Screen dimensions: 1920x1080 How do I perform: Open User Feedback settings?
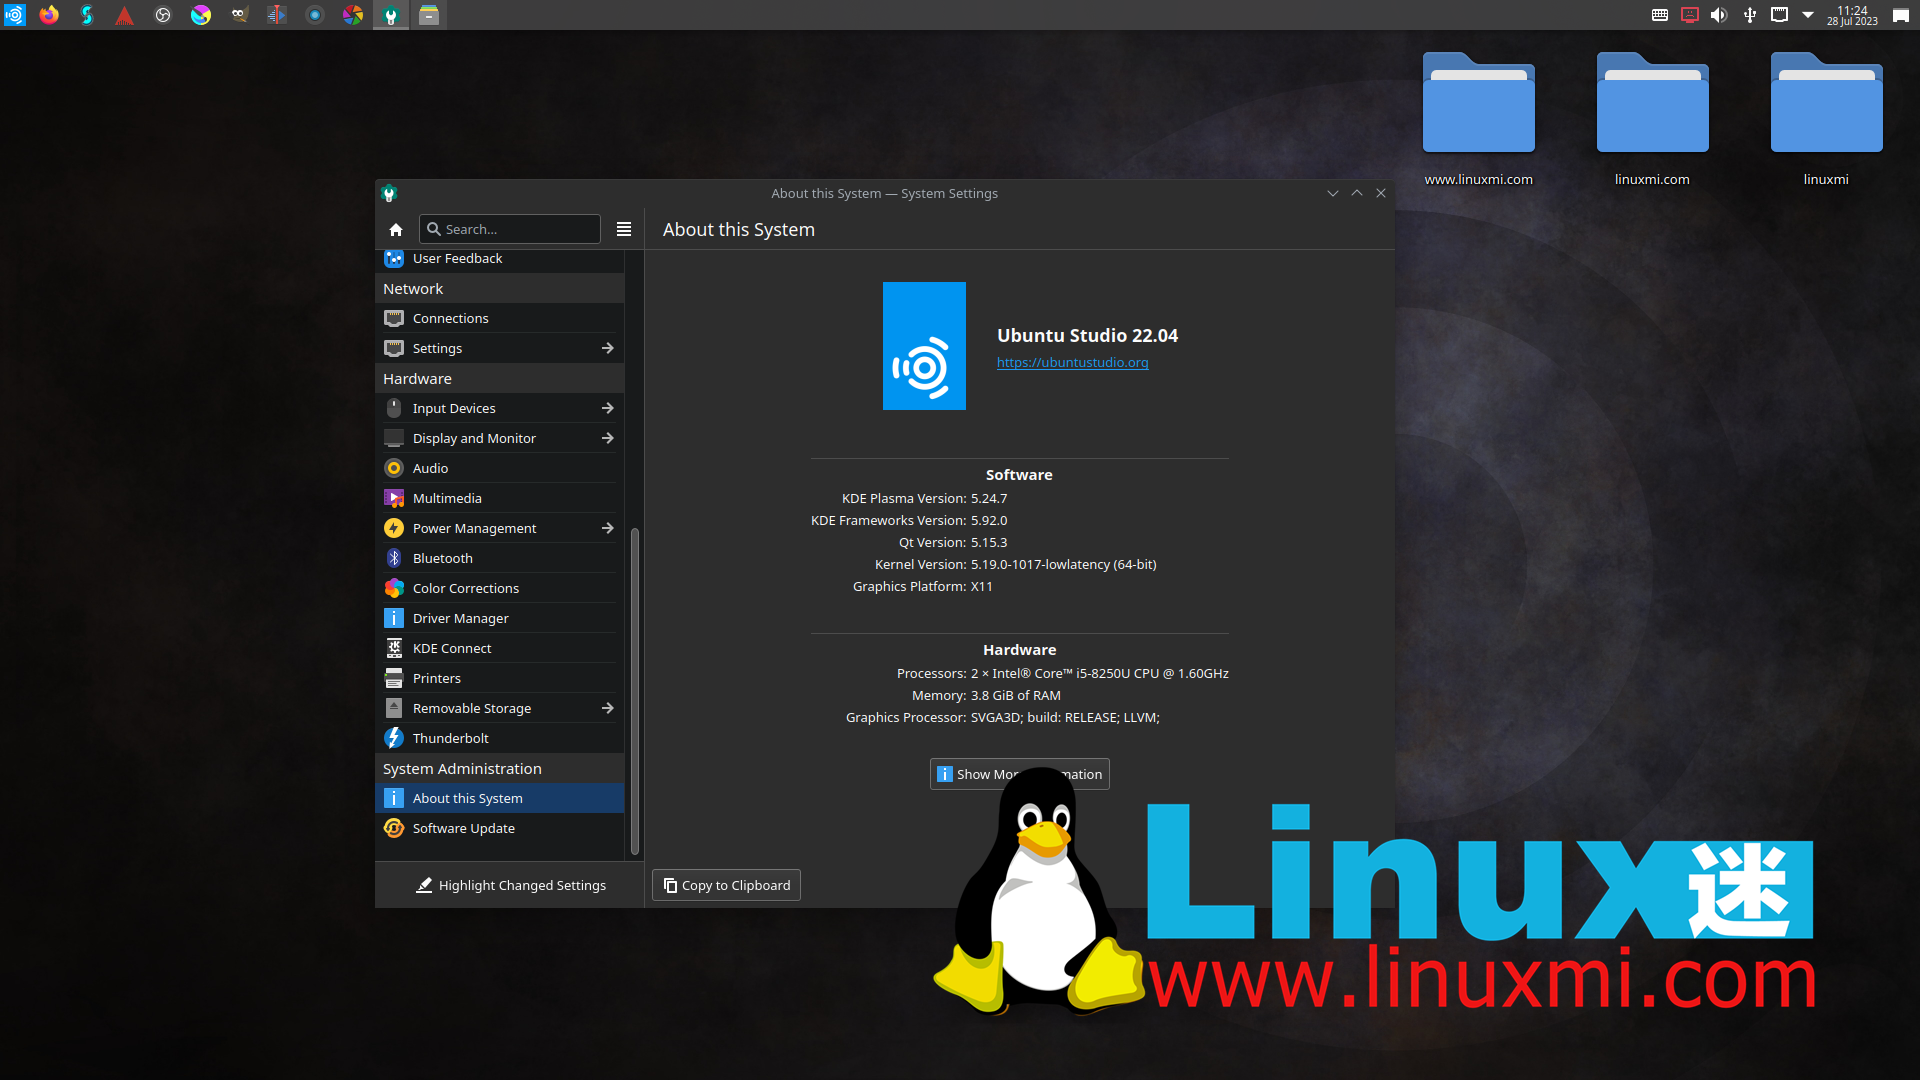point(500,259)
